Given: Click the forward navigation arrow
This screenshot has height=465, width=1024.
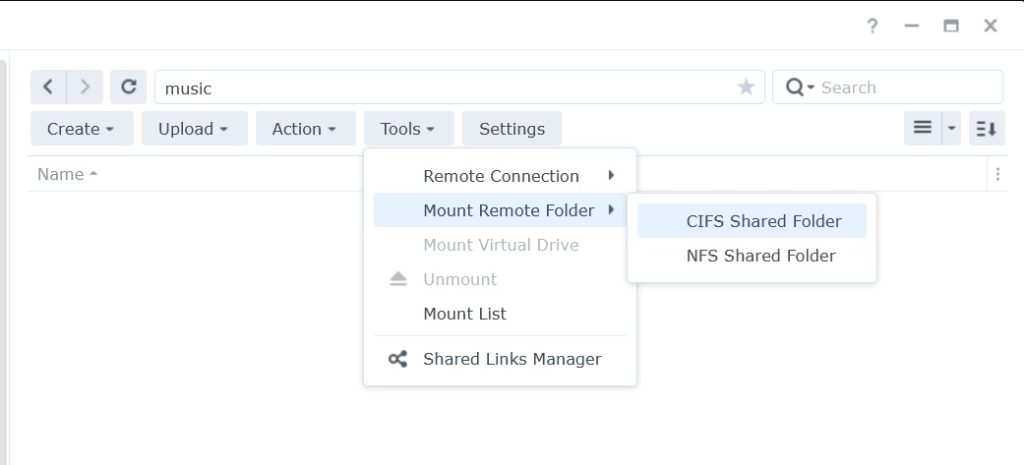Looking at the screenshot, I should pyautogui.click(x=85, y=87).
